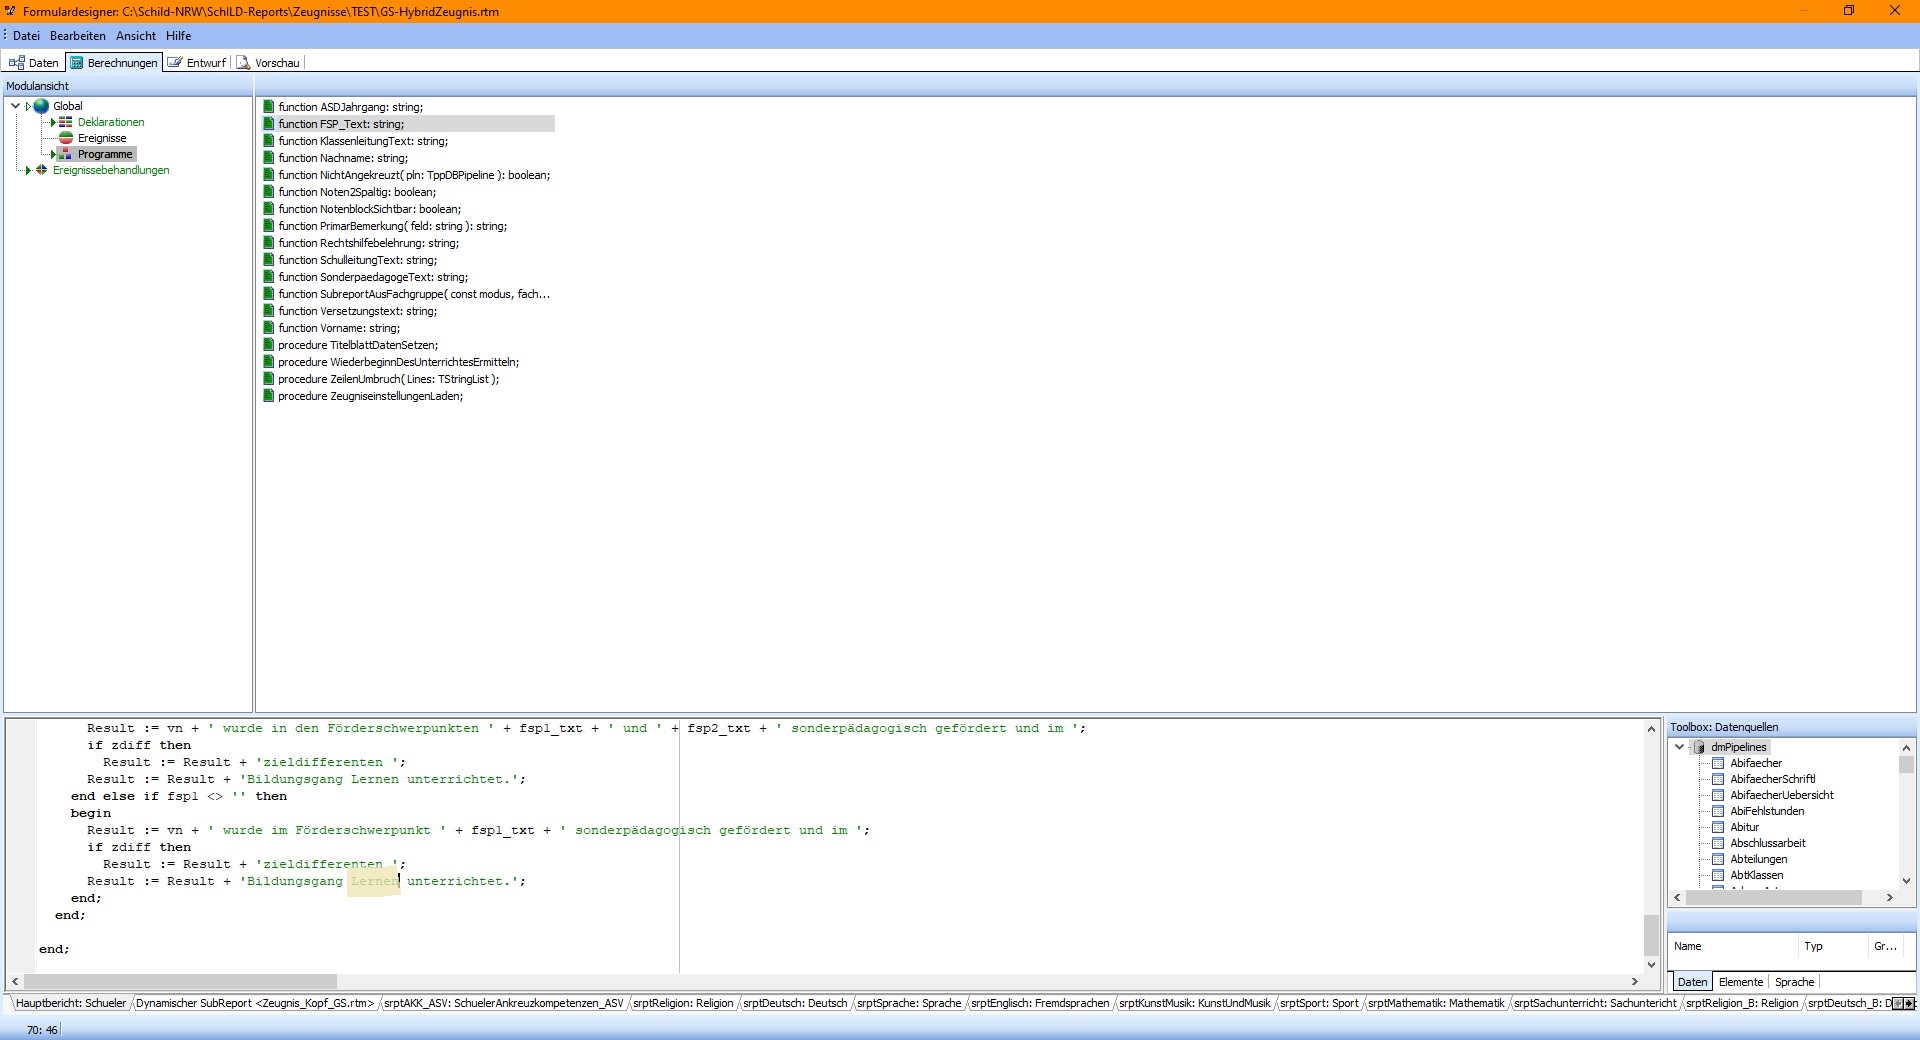Click the green icon of function Nachname
This screenshot has height=1040, width=1920.
(269, 158)
